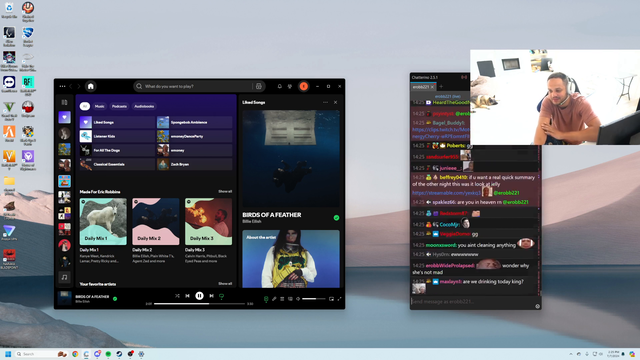
Task: Open the play Queue icon
Action: [282, 299]
